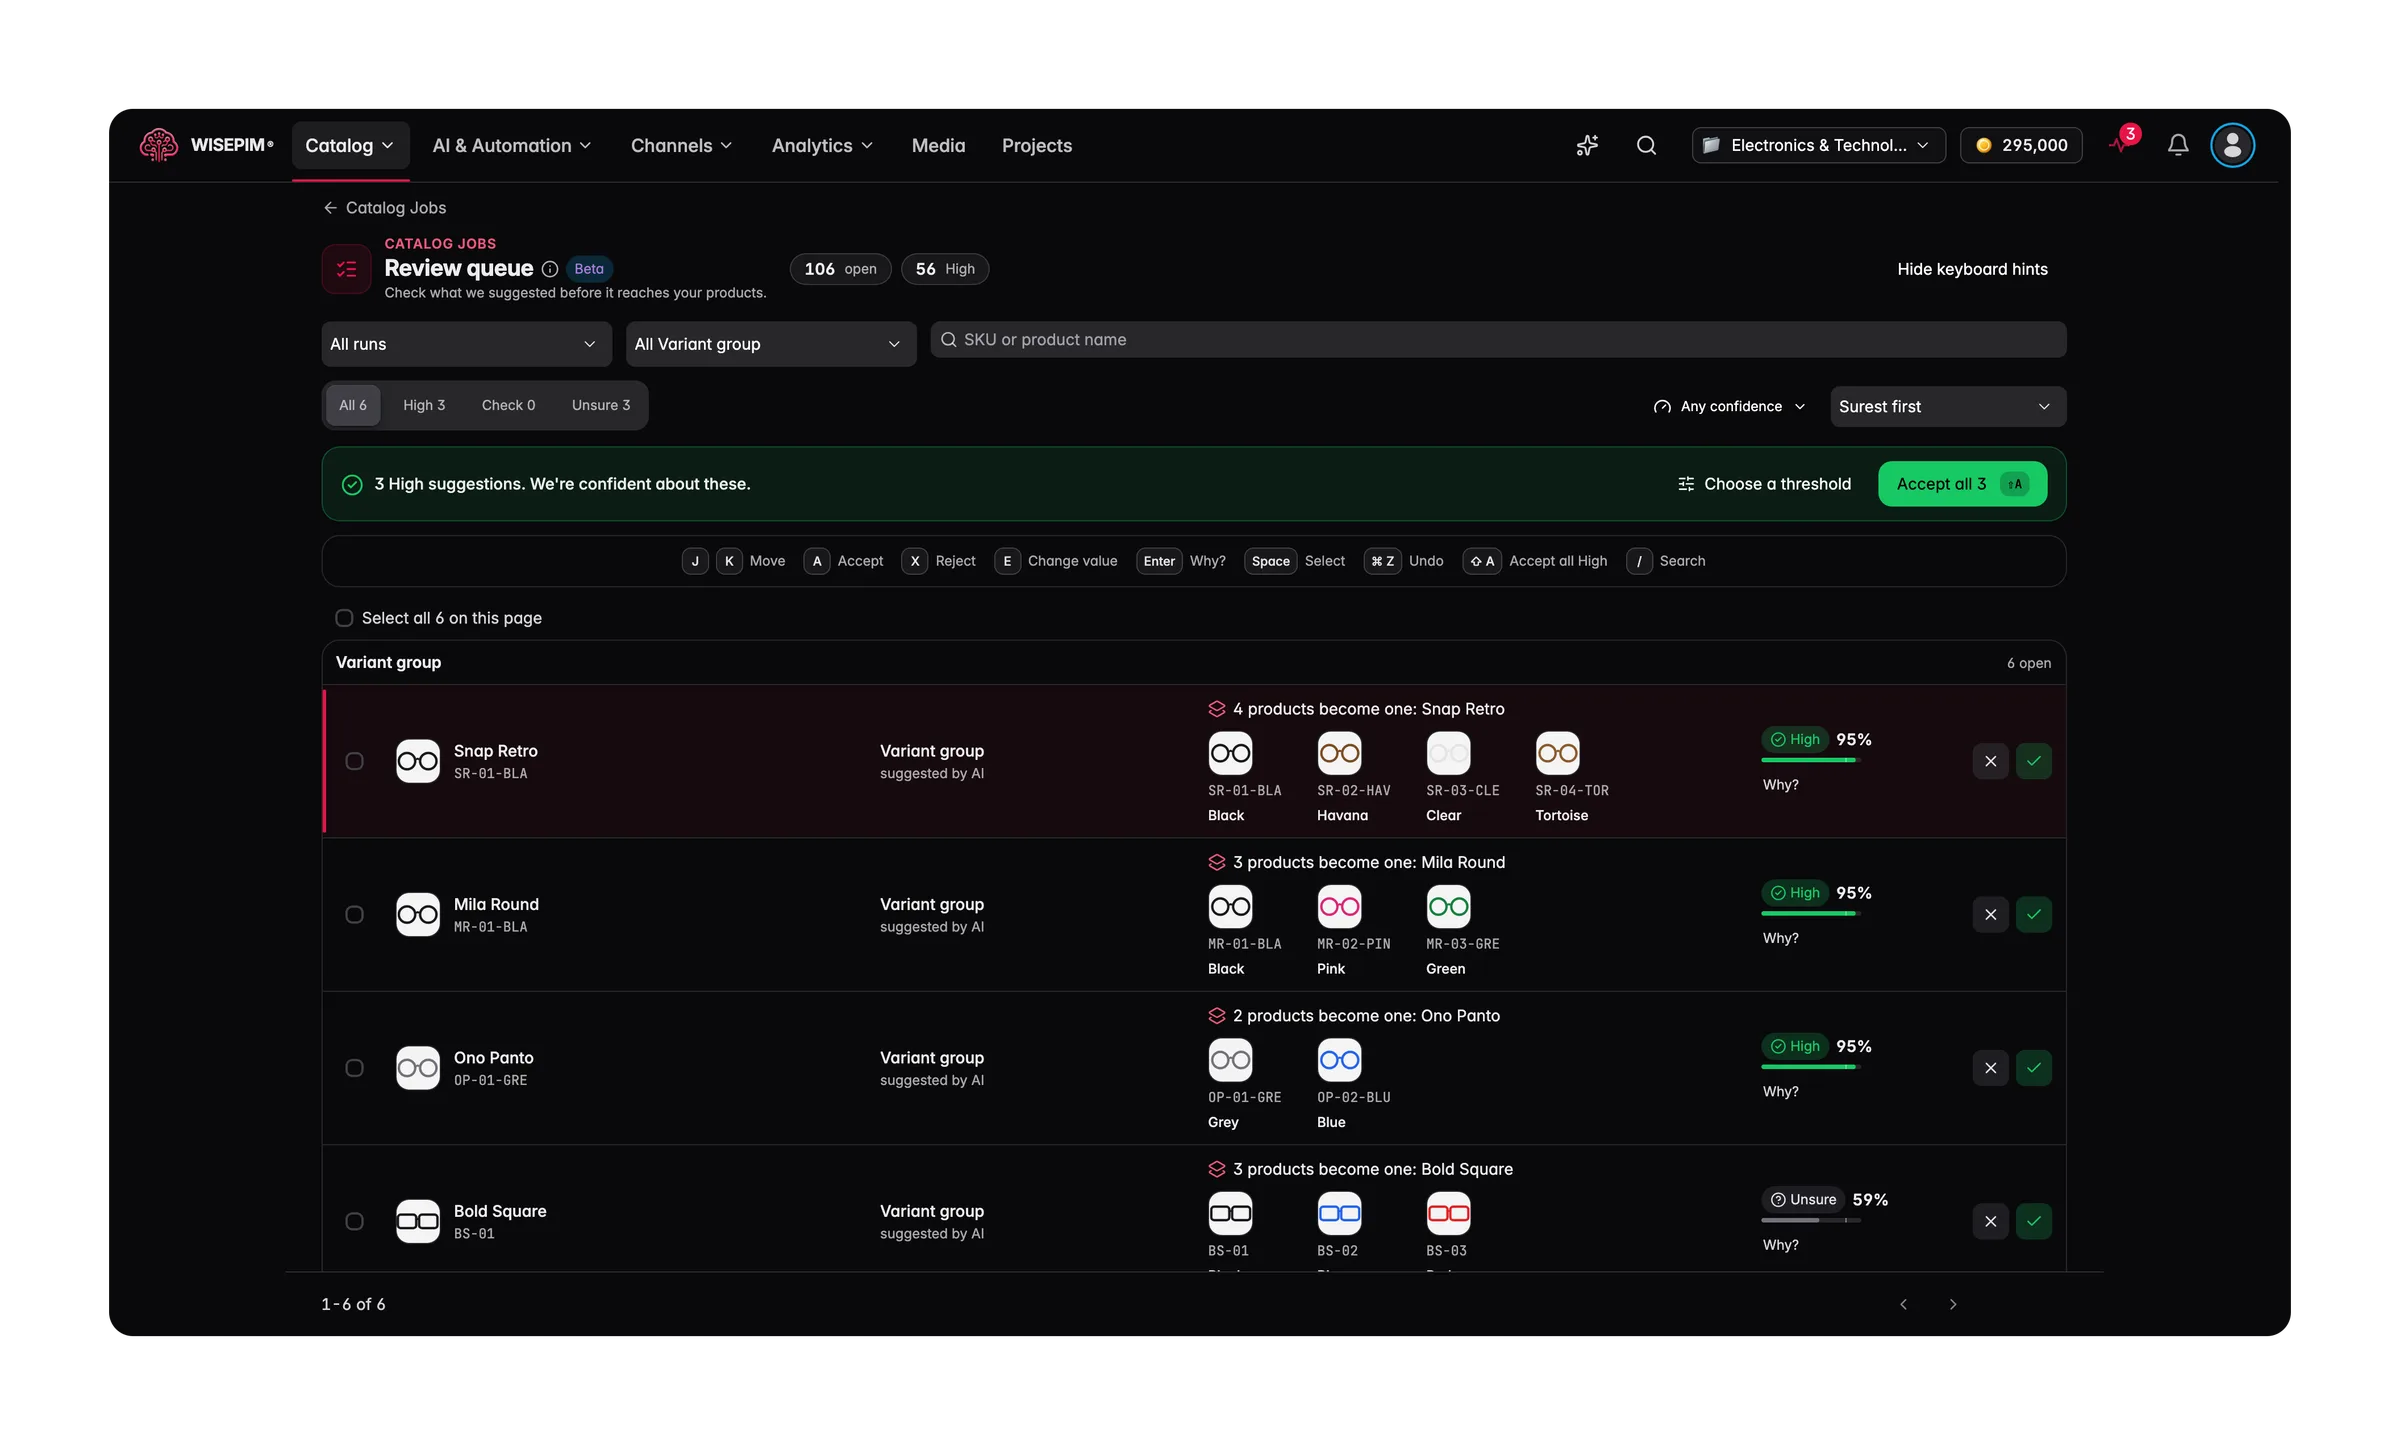Viewport: 2400px width, 1445px height.
Task: Click the MR-02-PIN Pink glasses thumbnail
Action: pyautogui.click(x=1339, y=906)
